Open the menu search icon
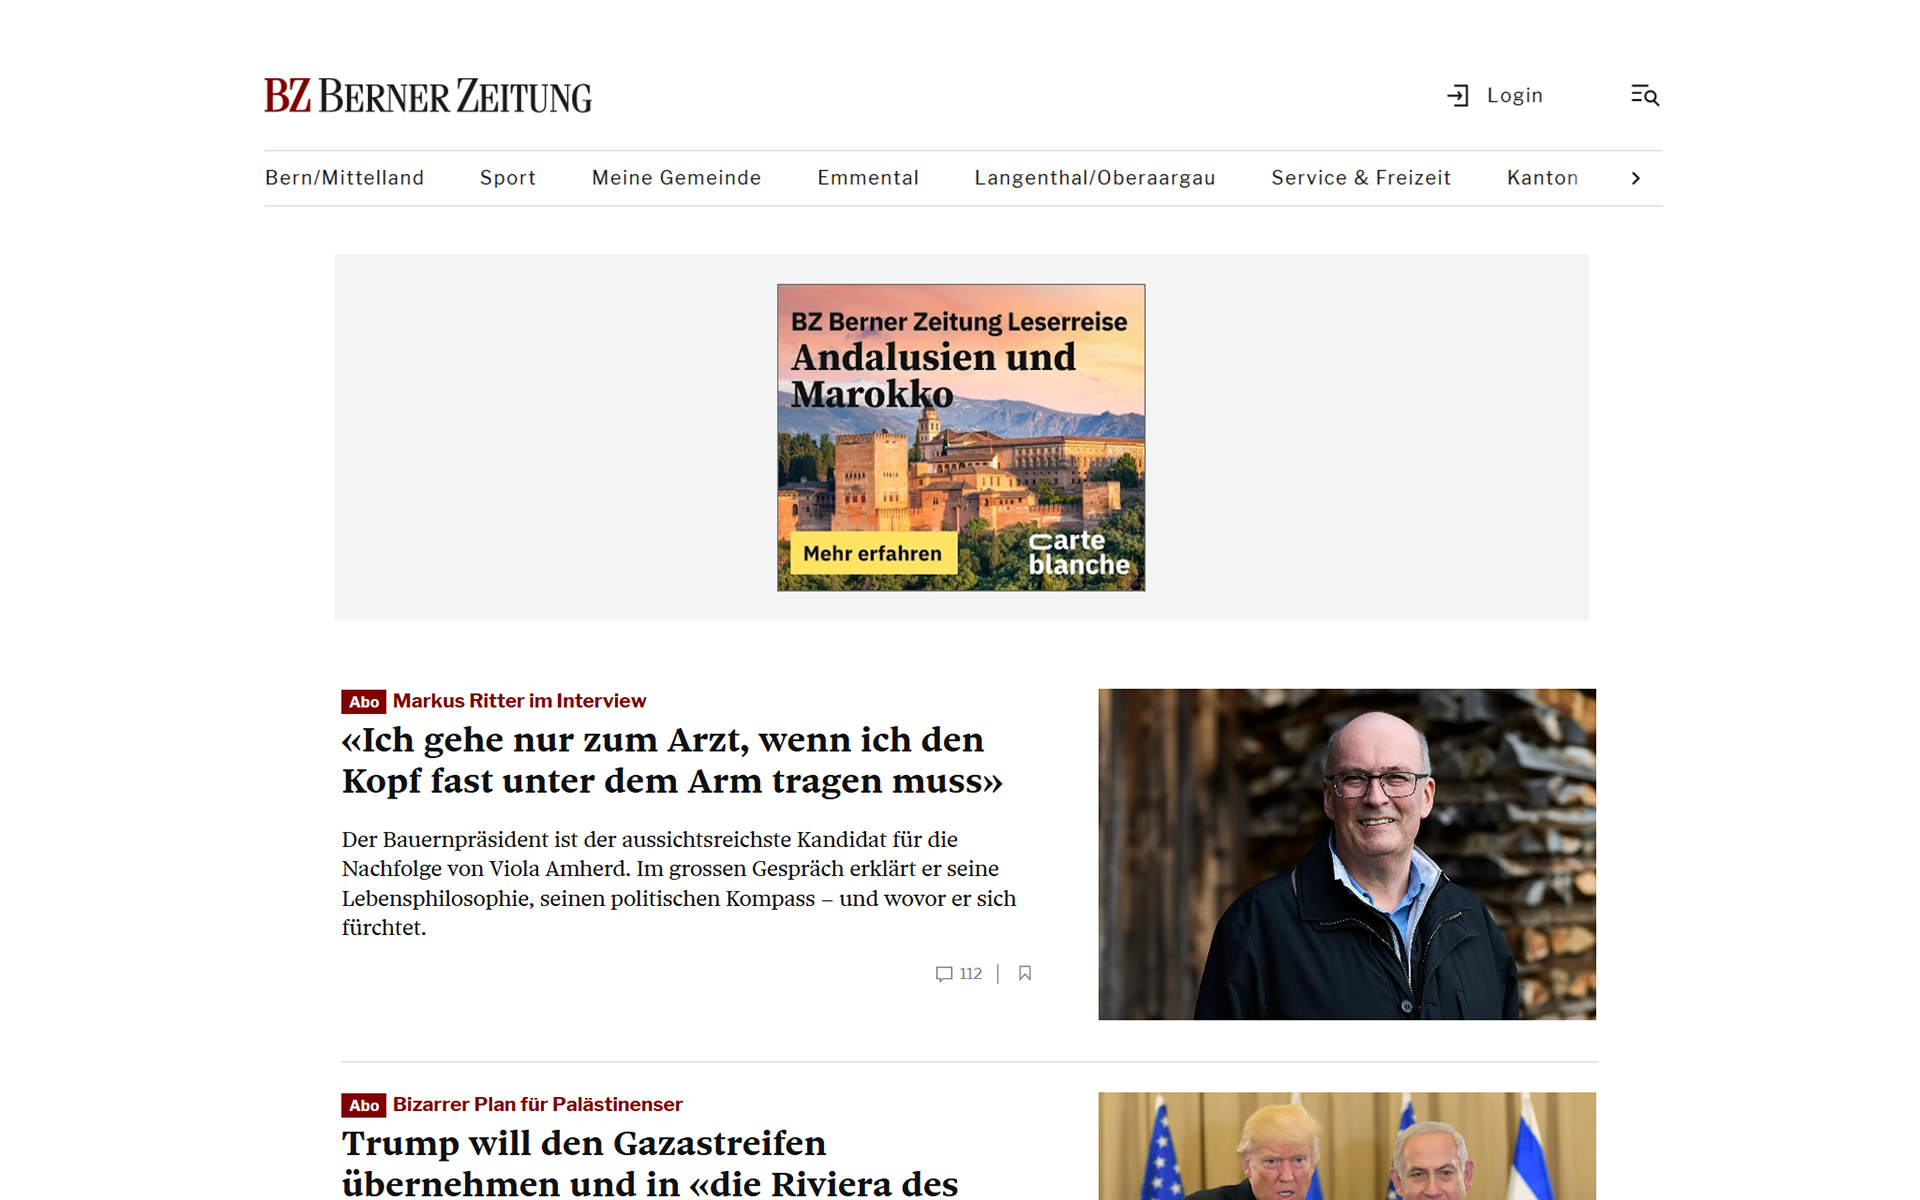1920x1200 pixels. pyautogui.click(x=1644, y=96)
